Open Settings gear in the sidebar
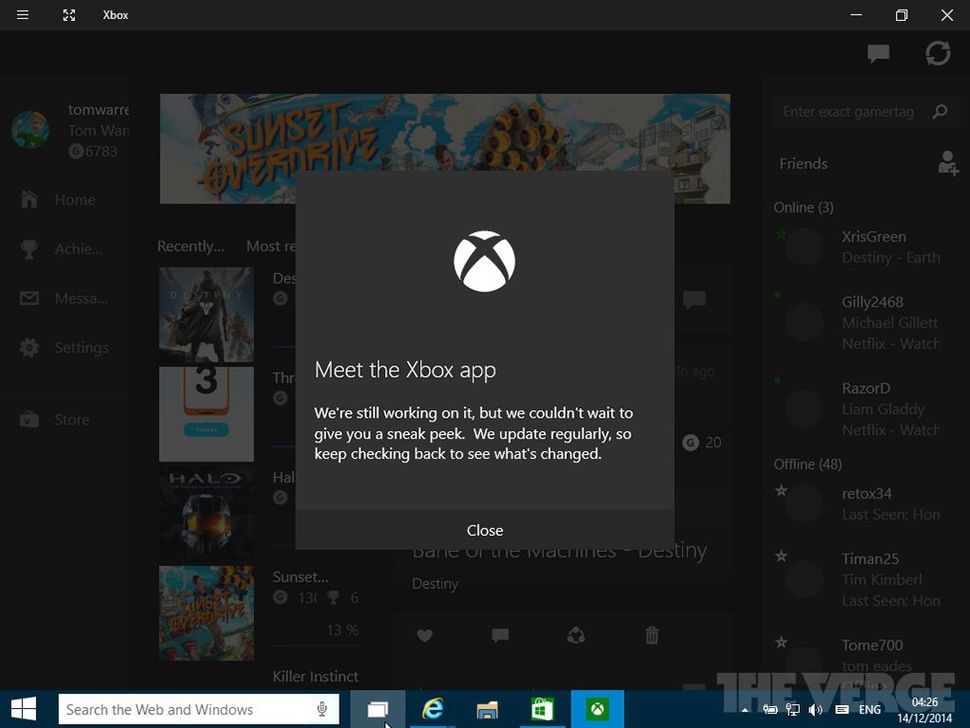This screenshot has width=970, height=728. pos(30,347)
